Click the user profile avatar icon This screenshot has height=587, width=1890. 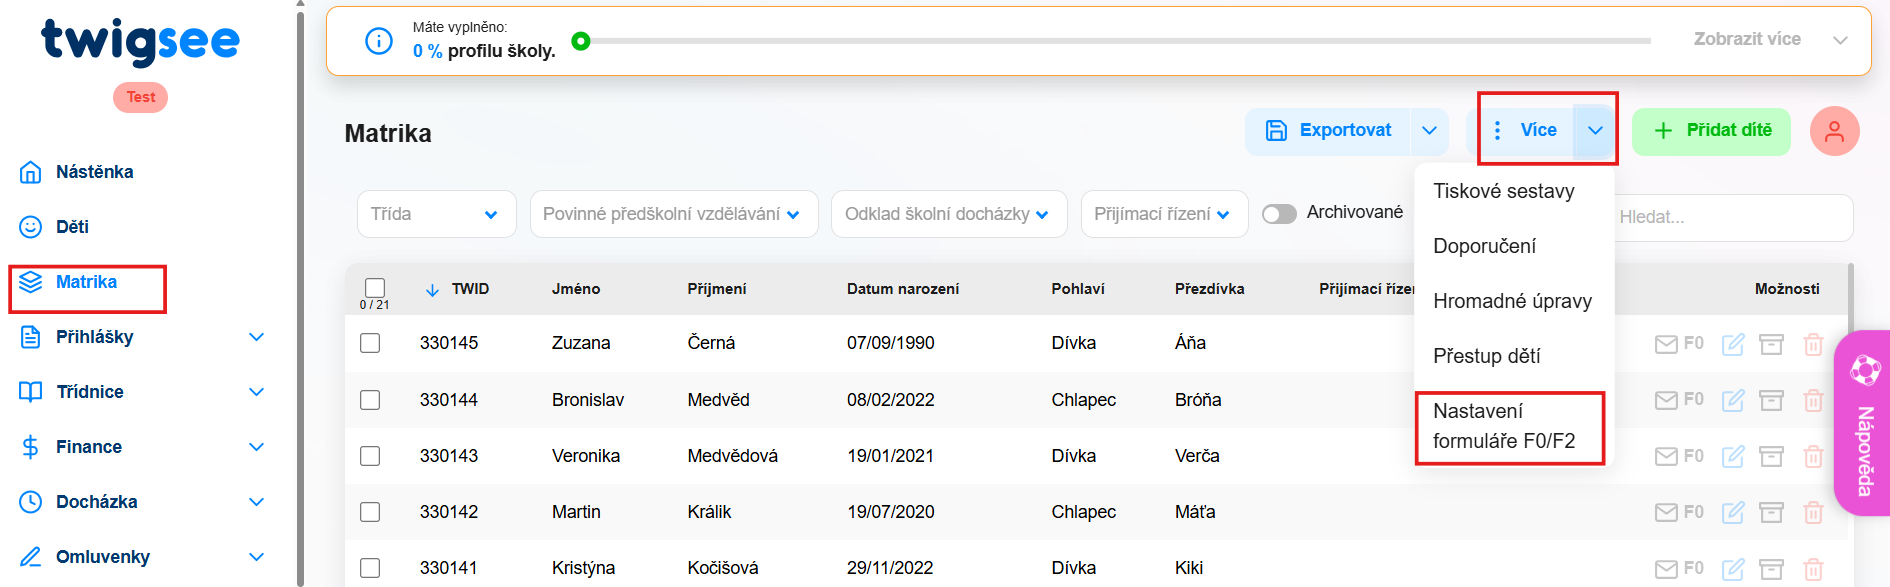(1834, 131)
